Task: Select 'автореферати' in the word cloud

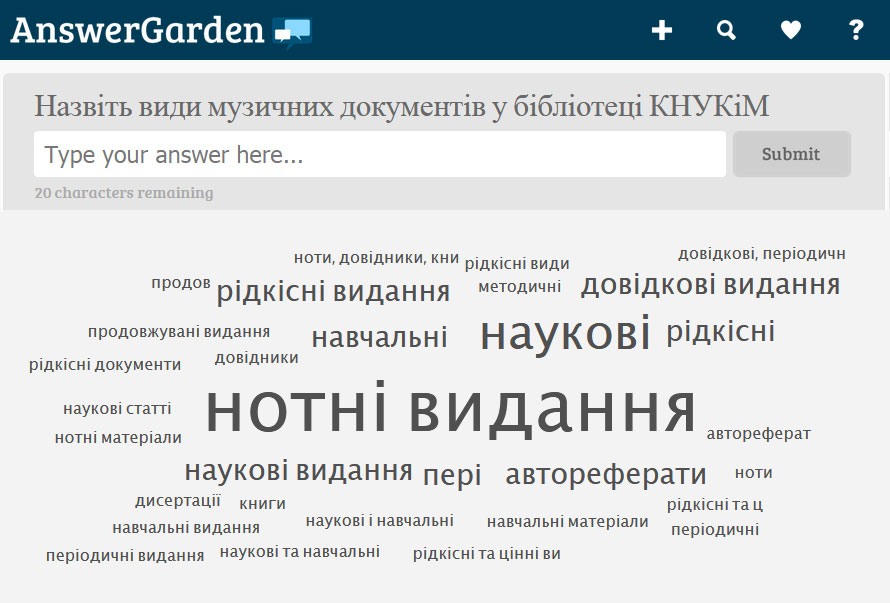Action: (606, 475)
